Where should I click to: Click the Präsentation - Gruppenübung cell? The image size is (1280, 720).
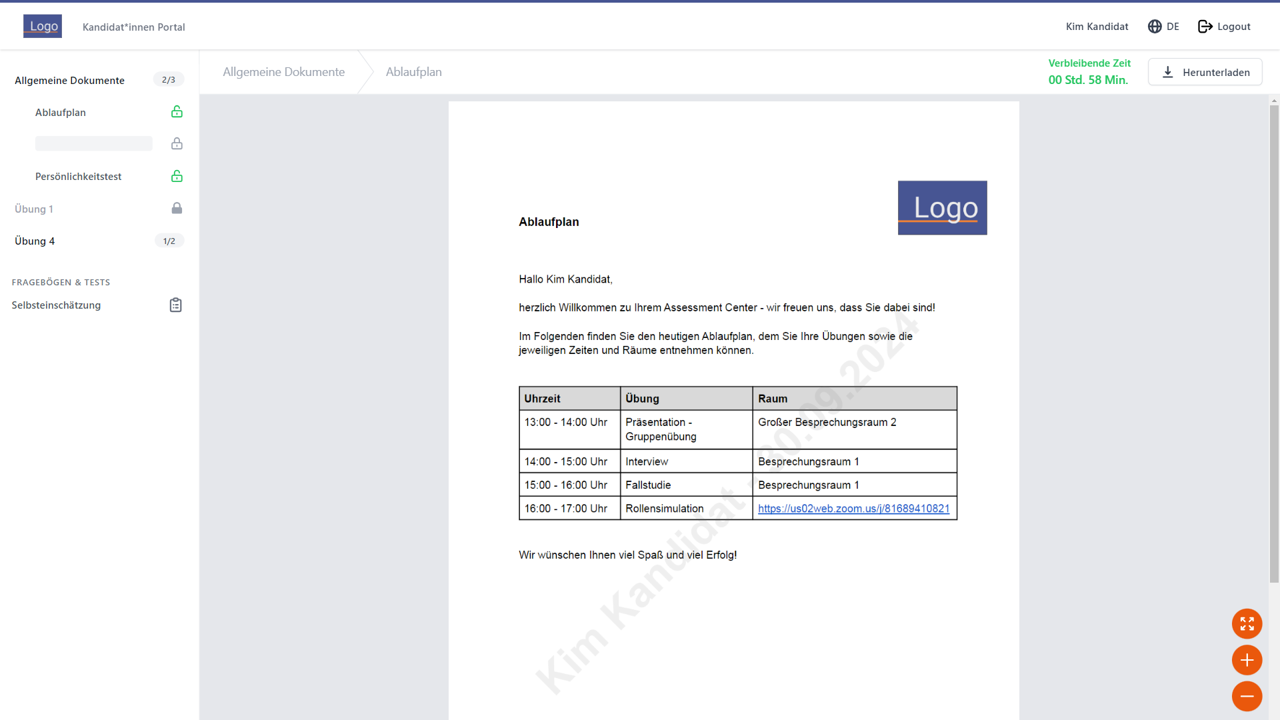point(687,429)
